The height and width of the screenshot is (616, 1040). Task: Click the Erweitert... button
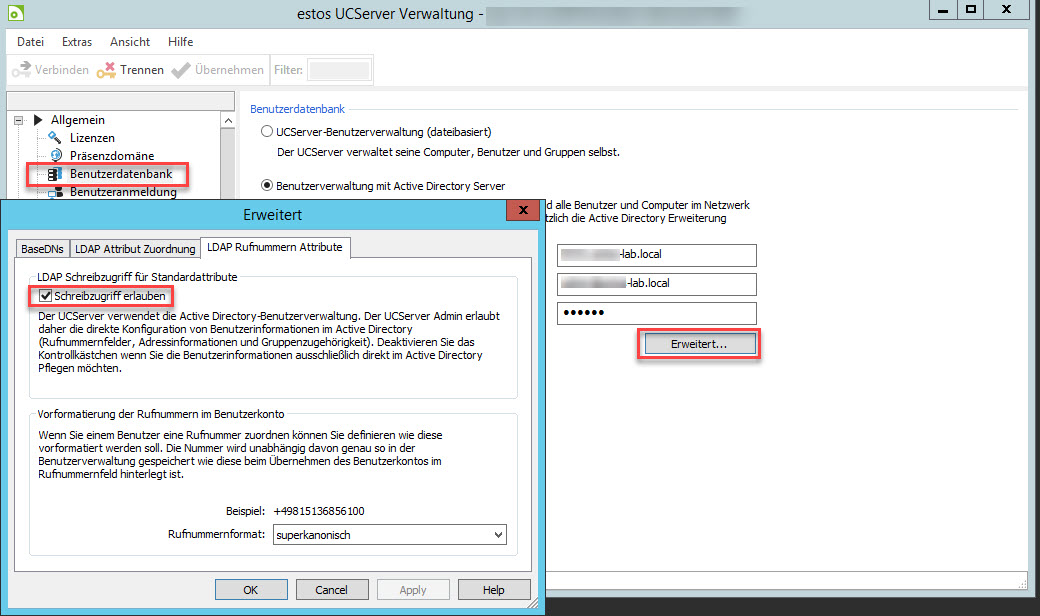pyautogui.click(x=699, y=343)
